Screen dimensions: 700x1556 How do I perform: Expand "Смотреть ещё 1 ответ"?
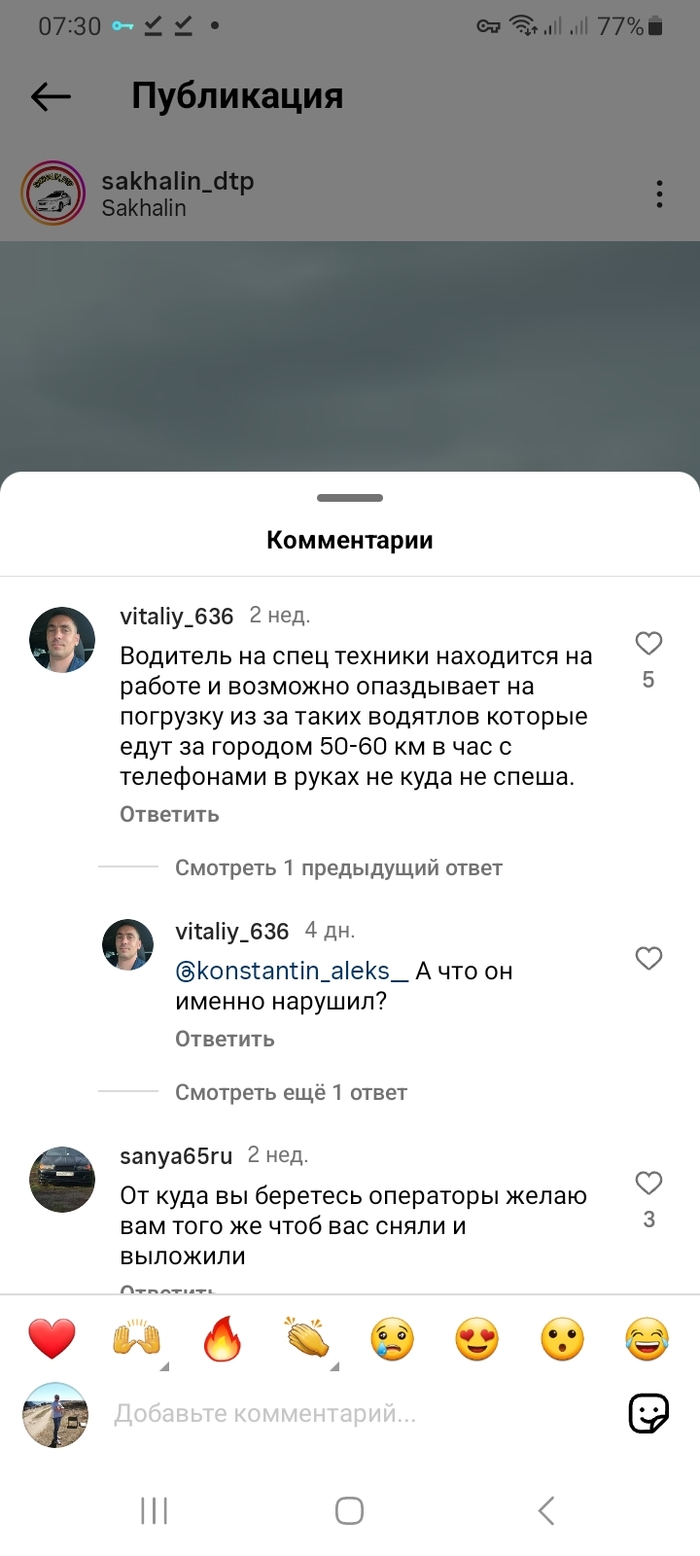click(x=291, y=1092)
